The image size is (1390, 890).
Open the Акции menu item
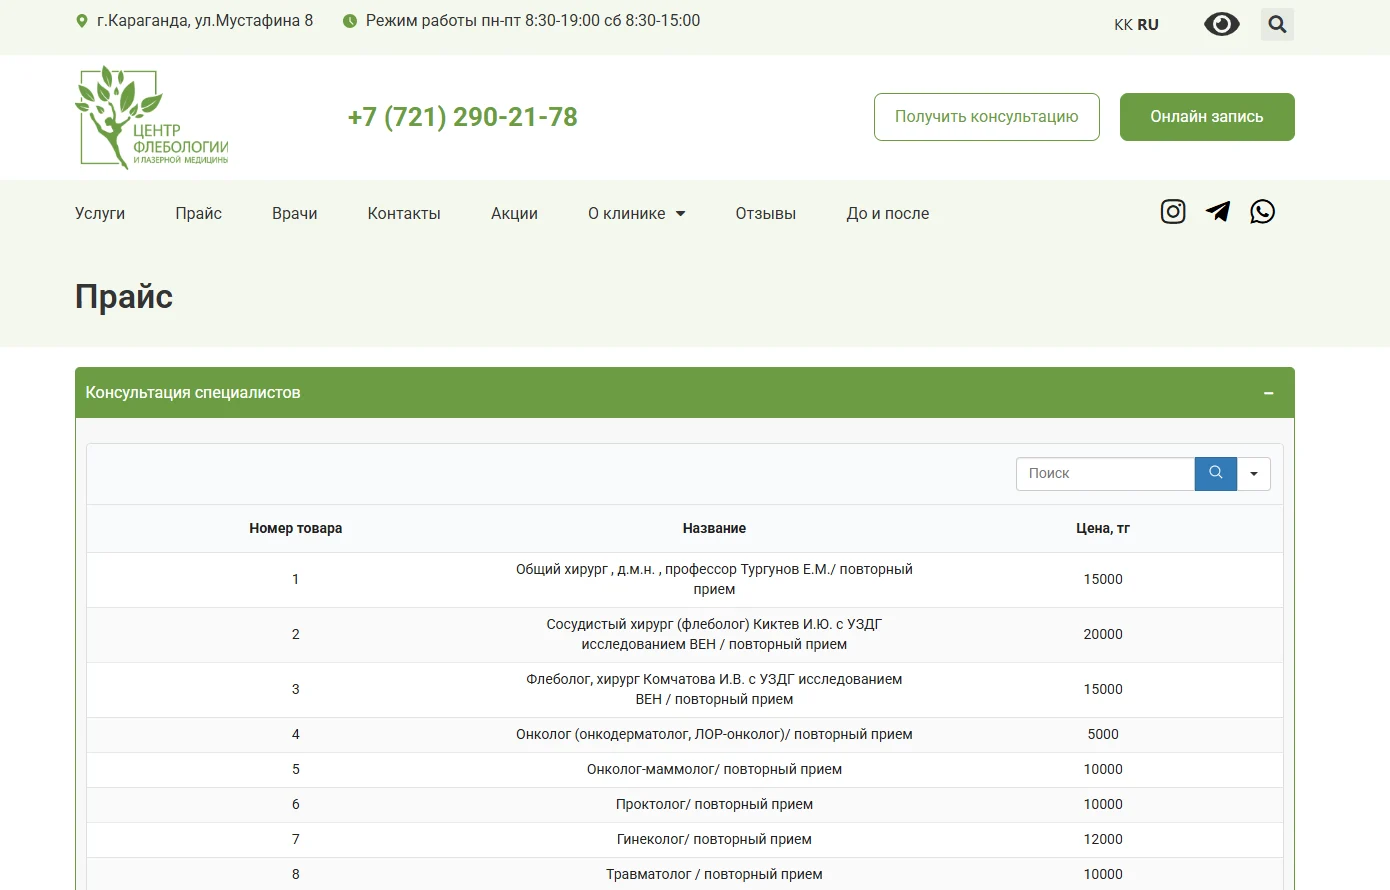point(514,214)
